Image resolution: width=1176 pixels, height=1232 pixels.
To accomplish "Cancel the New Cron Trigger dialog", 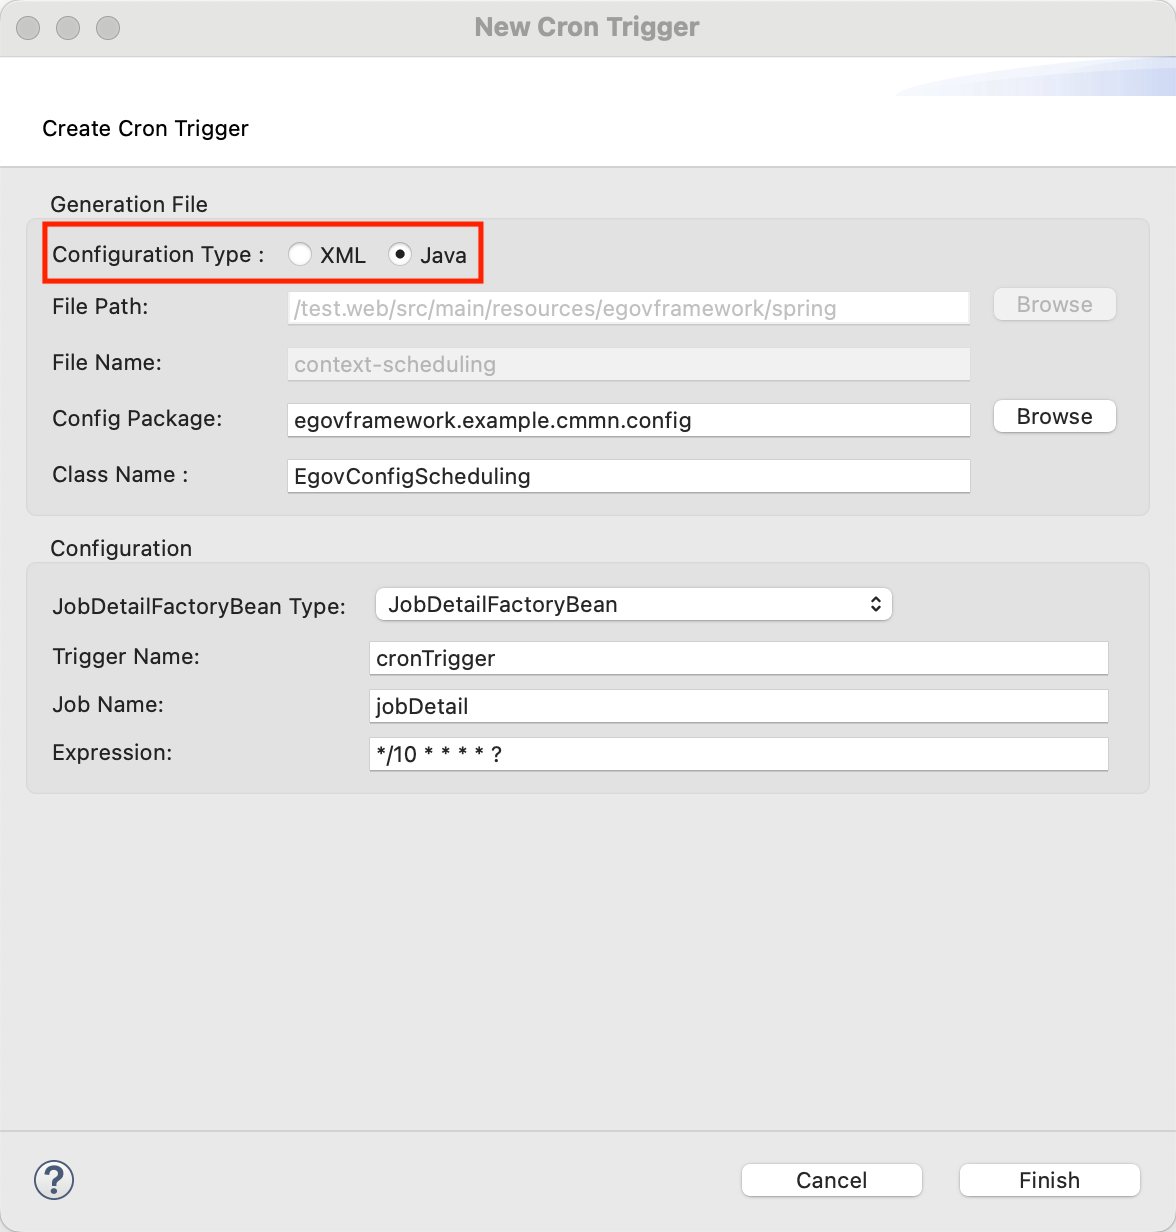I will pos(831,1180).
